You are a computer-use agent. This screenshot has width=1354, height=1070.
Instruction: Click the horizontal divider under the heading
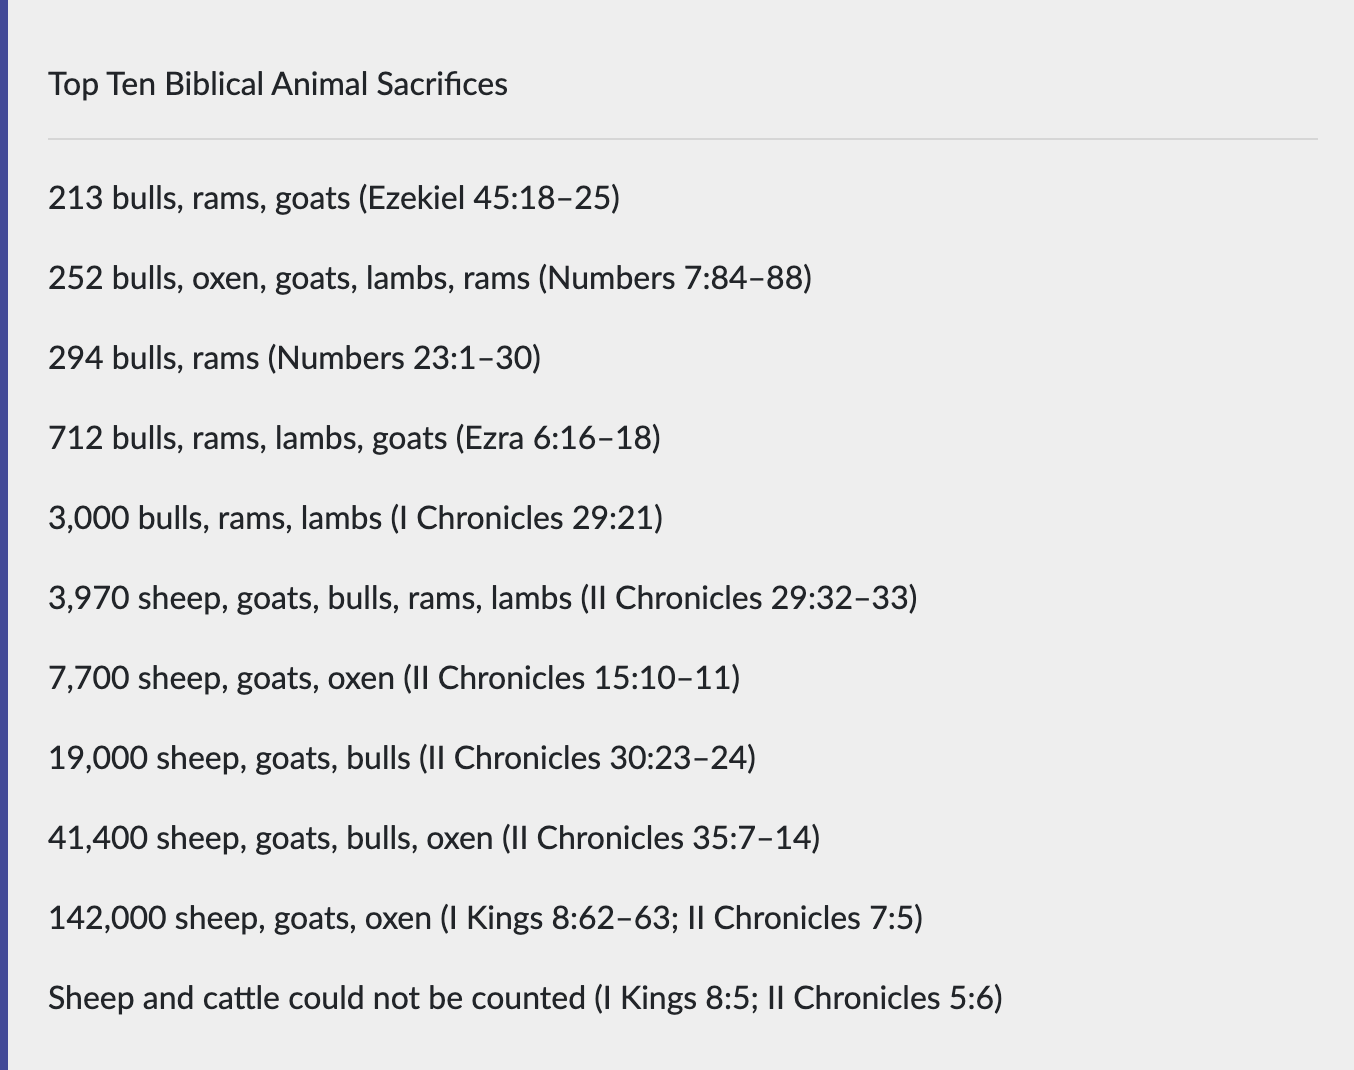pos(682,139)
